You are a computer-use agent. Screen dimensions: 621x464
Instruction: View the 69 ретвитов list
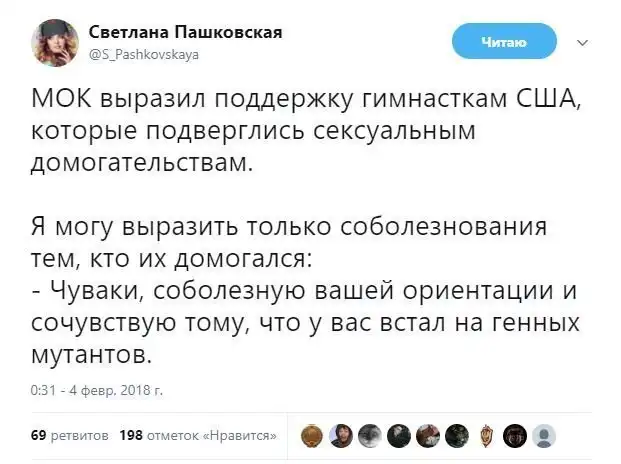pos(66,435)
